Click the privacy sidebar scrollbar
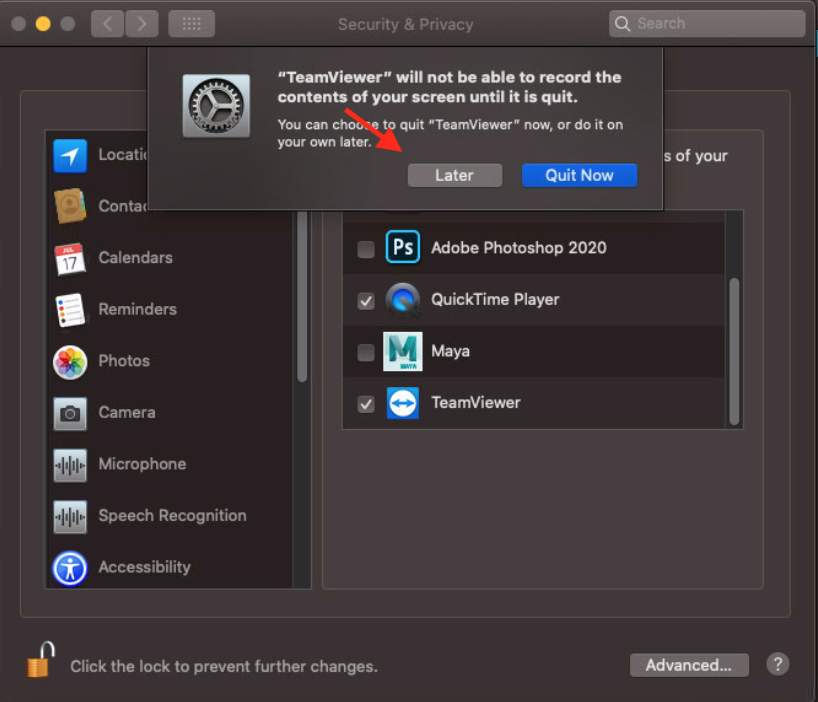818x702 pixels. [302, 297]
